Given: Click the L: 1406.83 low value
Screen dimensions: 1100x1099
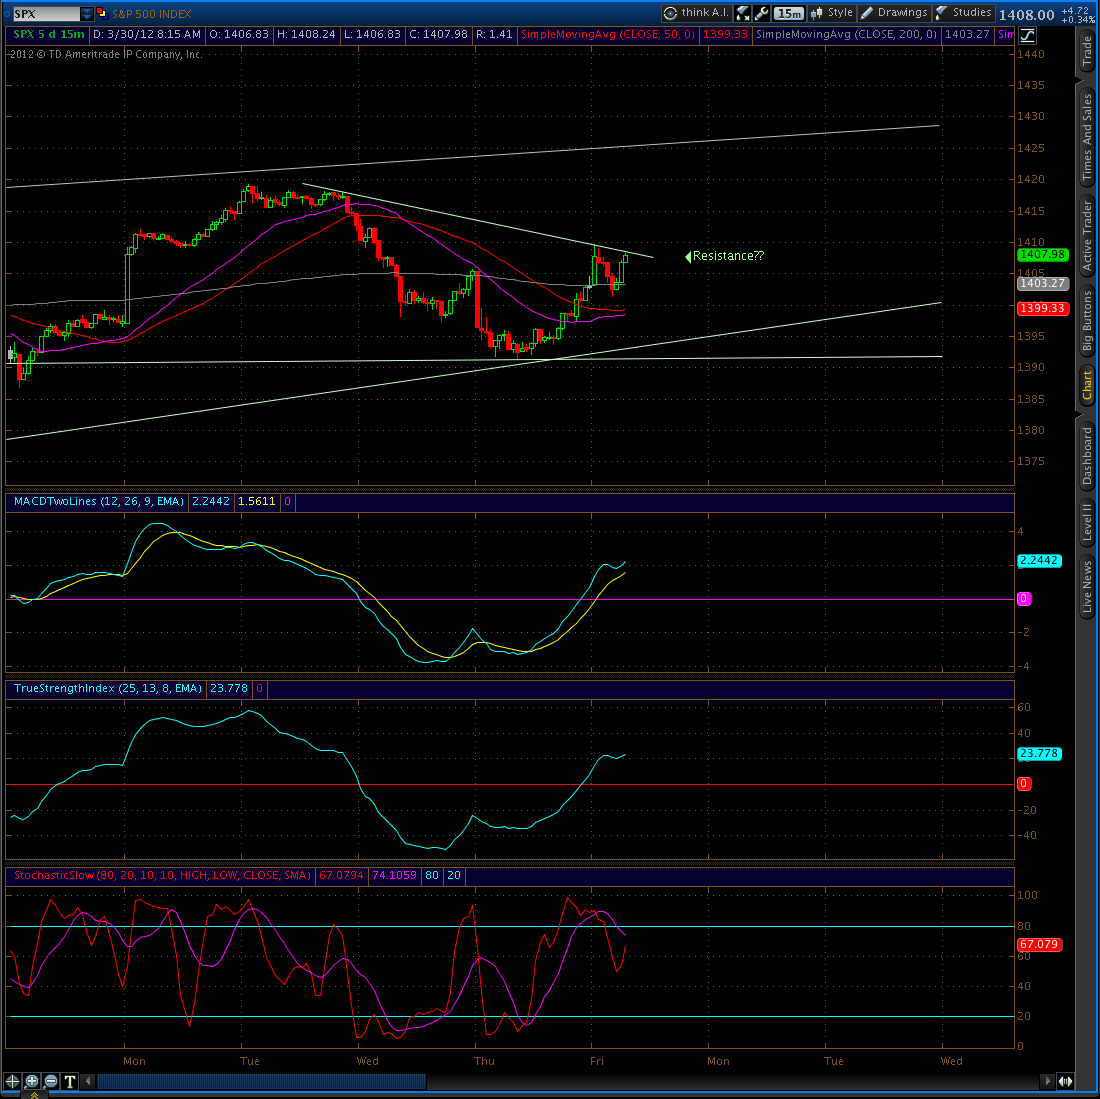Looking at the screenshot, I should [373, 34].
